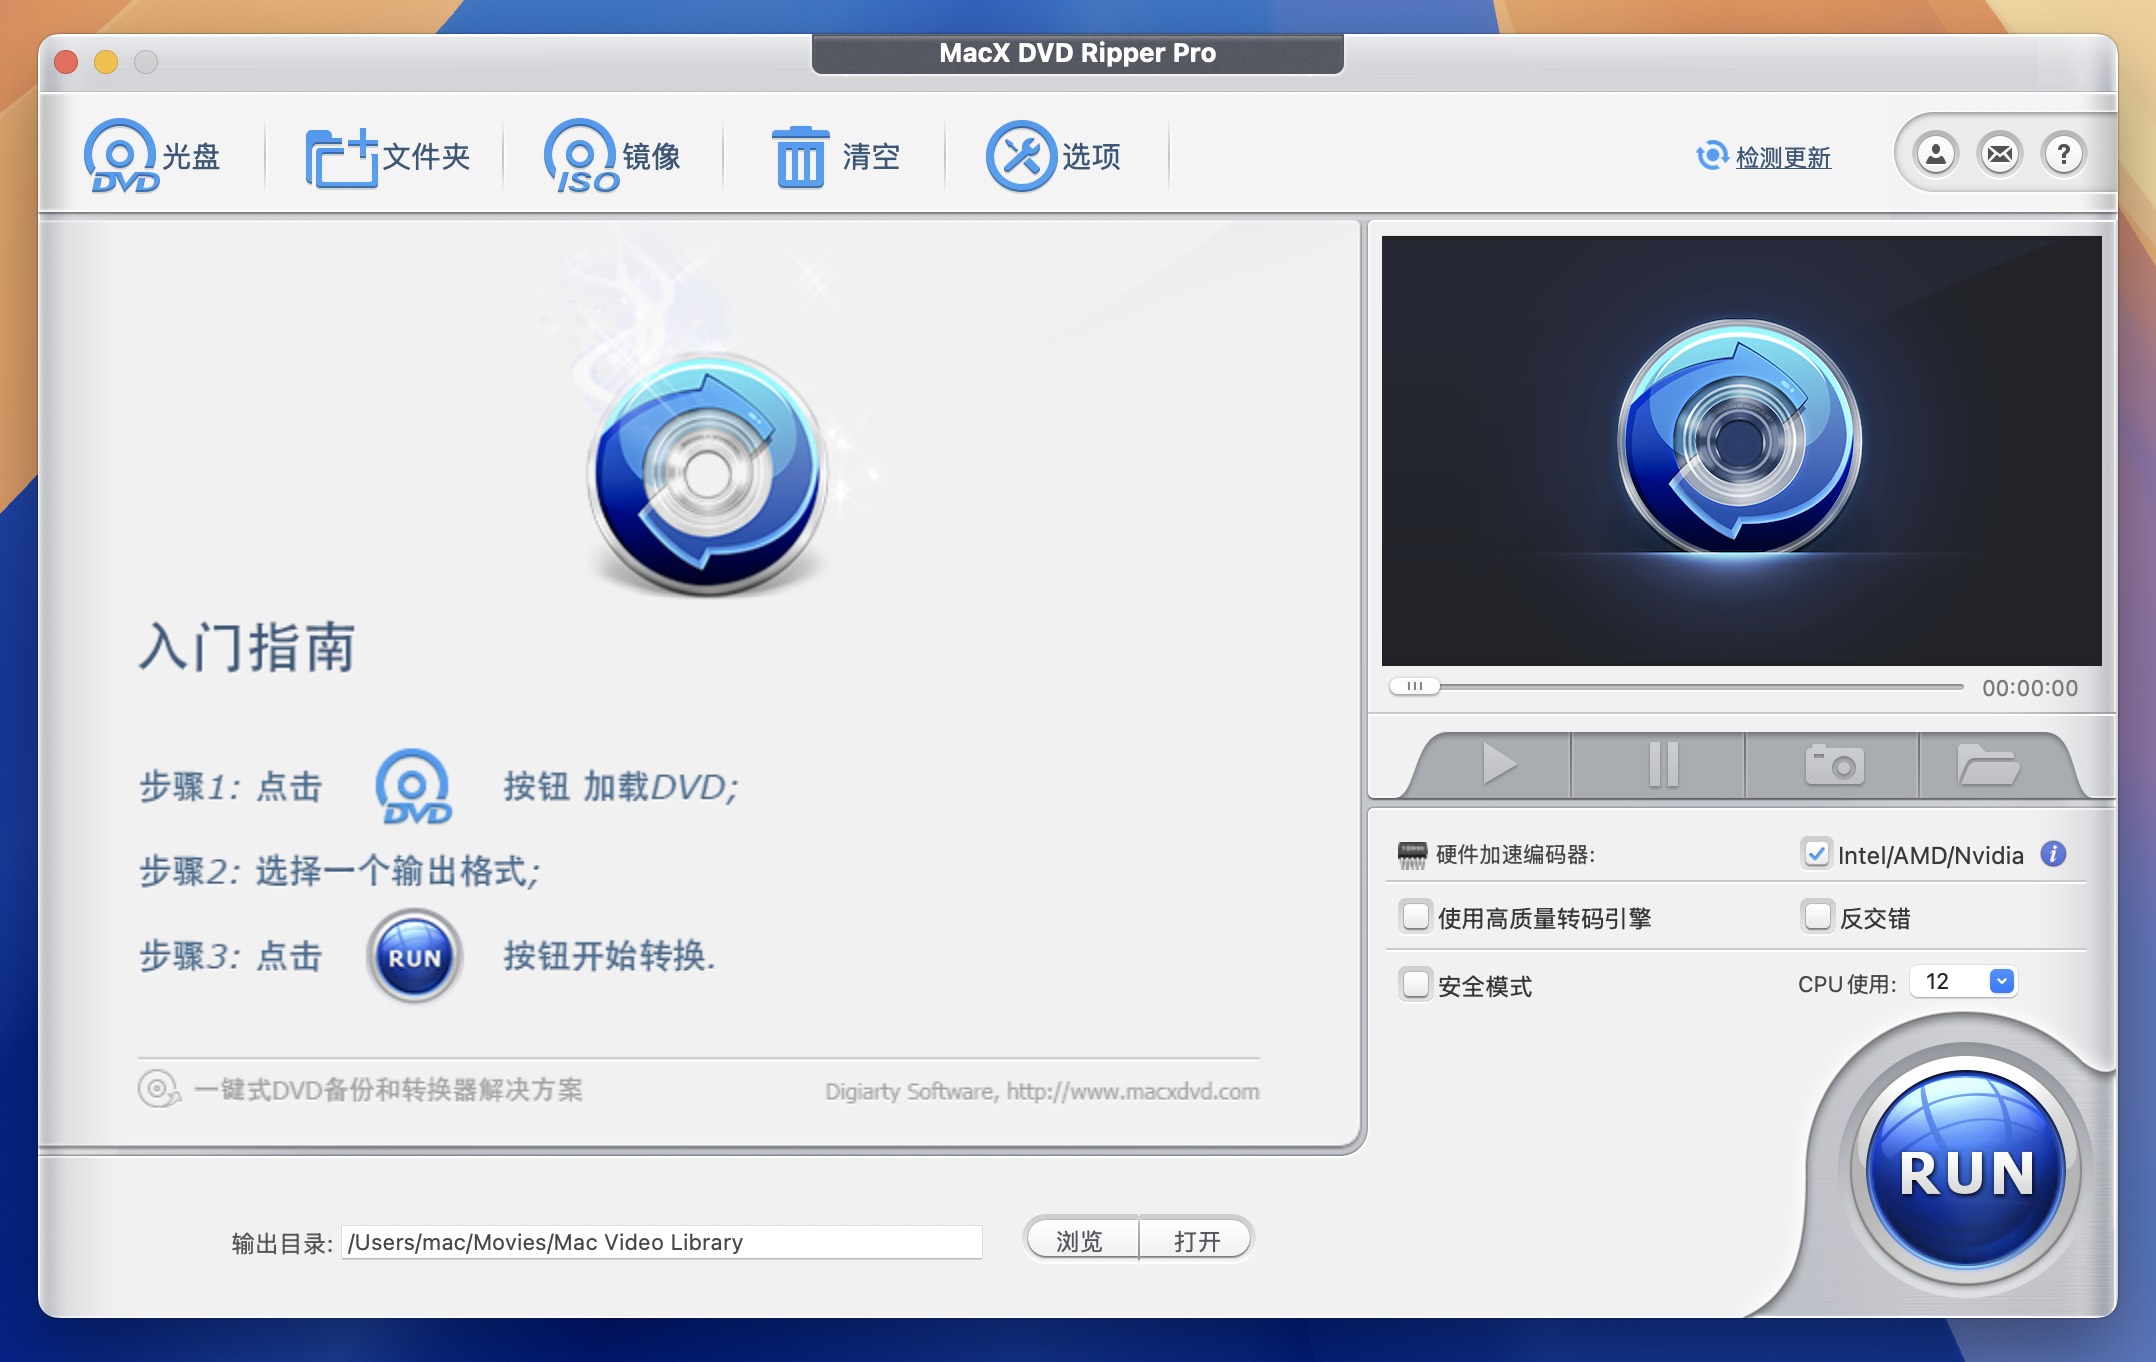Open 选项 settings wrench icon
Viewport: 2156px width, 1362px height.
tap(1053, 156)
